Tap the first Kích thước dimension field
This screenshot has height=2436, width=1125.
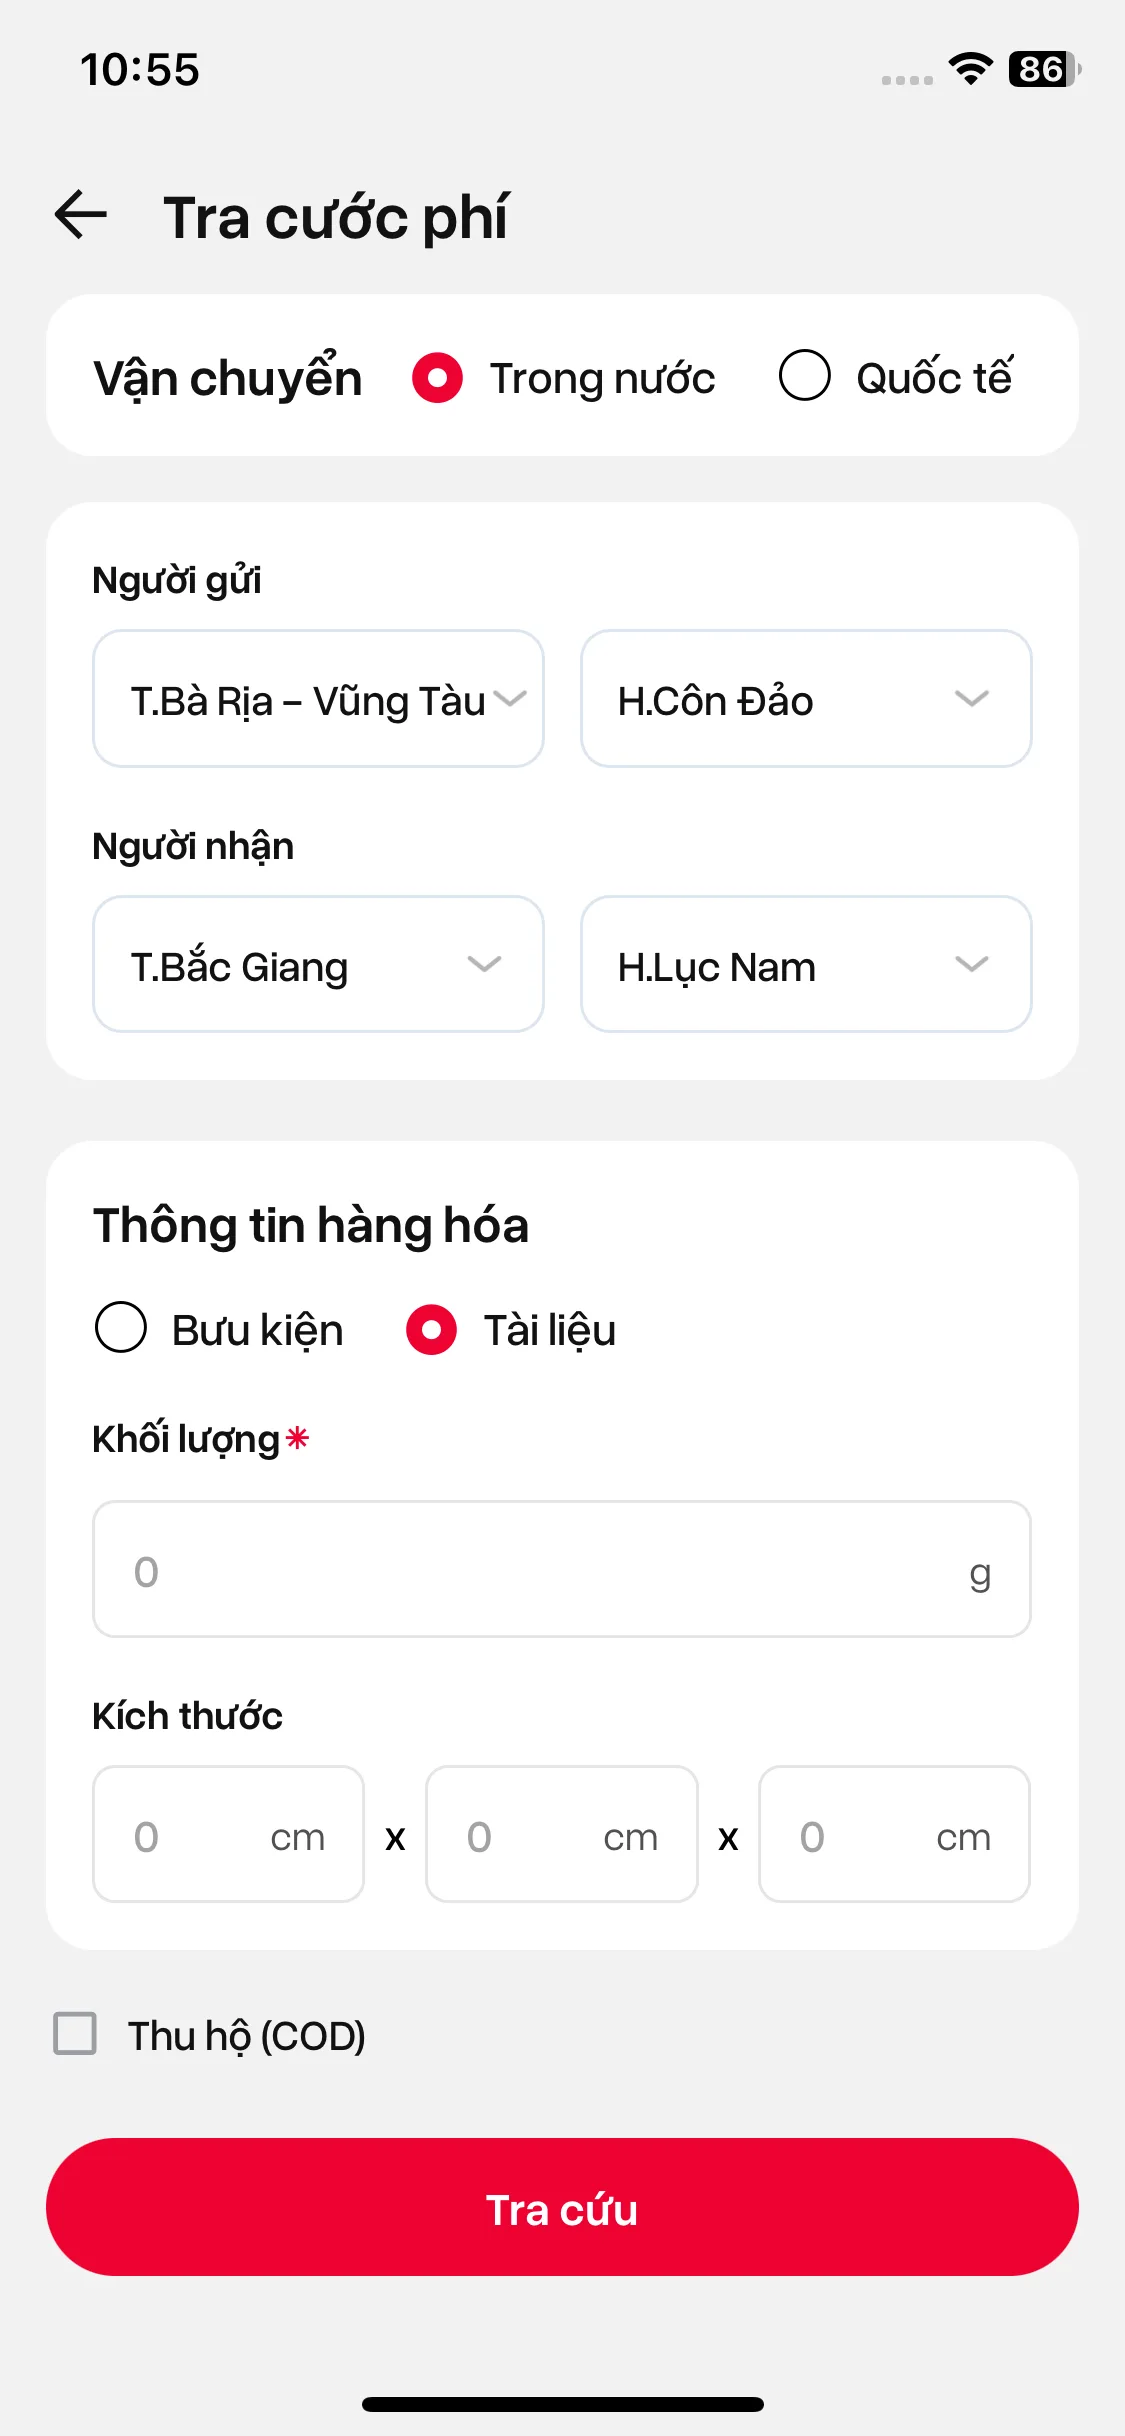coord(228,1835)
